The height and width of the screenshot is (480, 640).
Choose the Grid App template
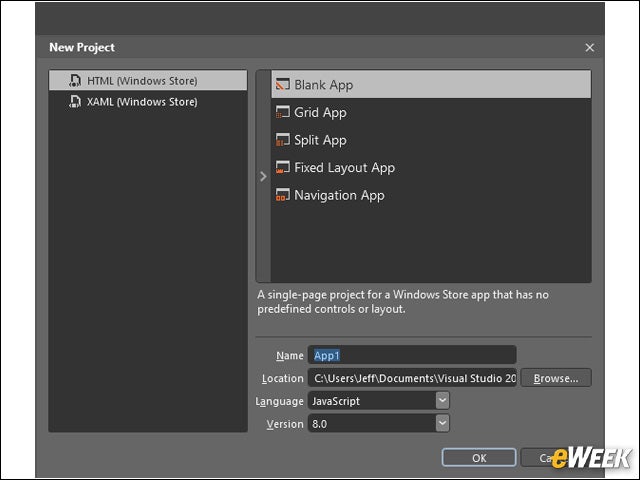click(x=431, y=112)
